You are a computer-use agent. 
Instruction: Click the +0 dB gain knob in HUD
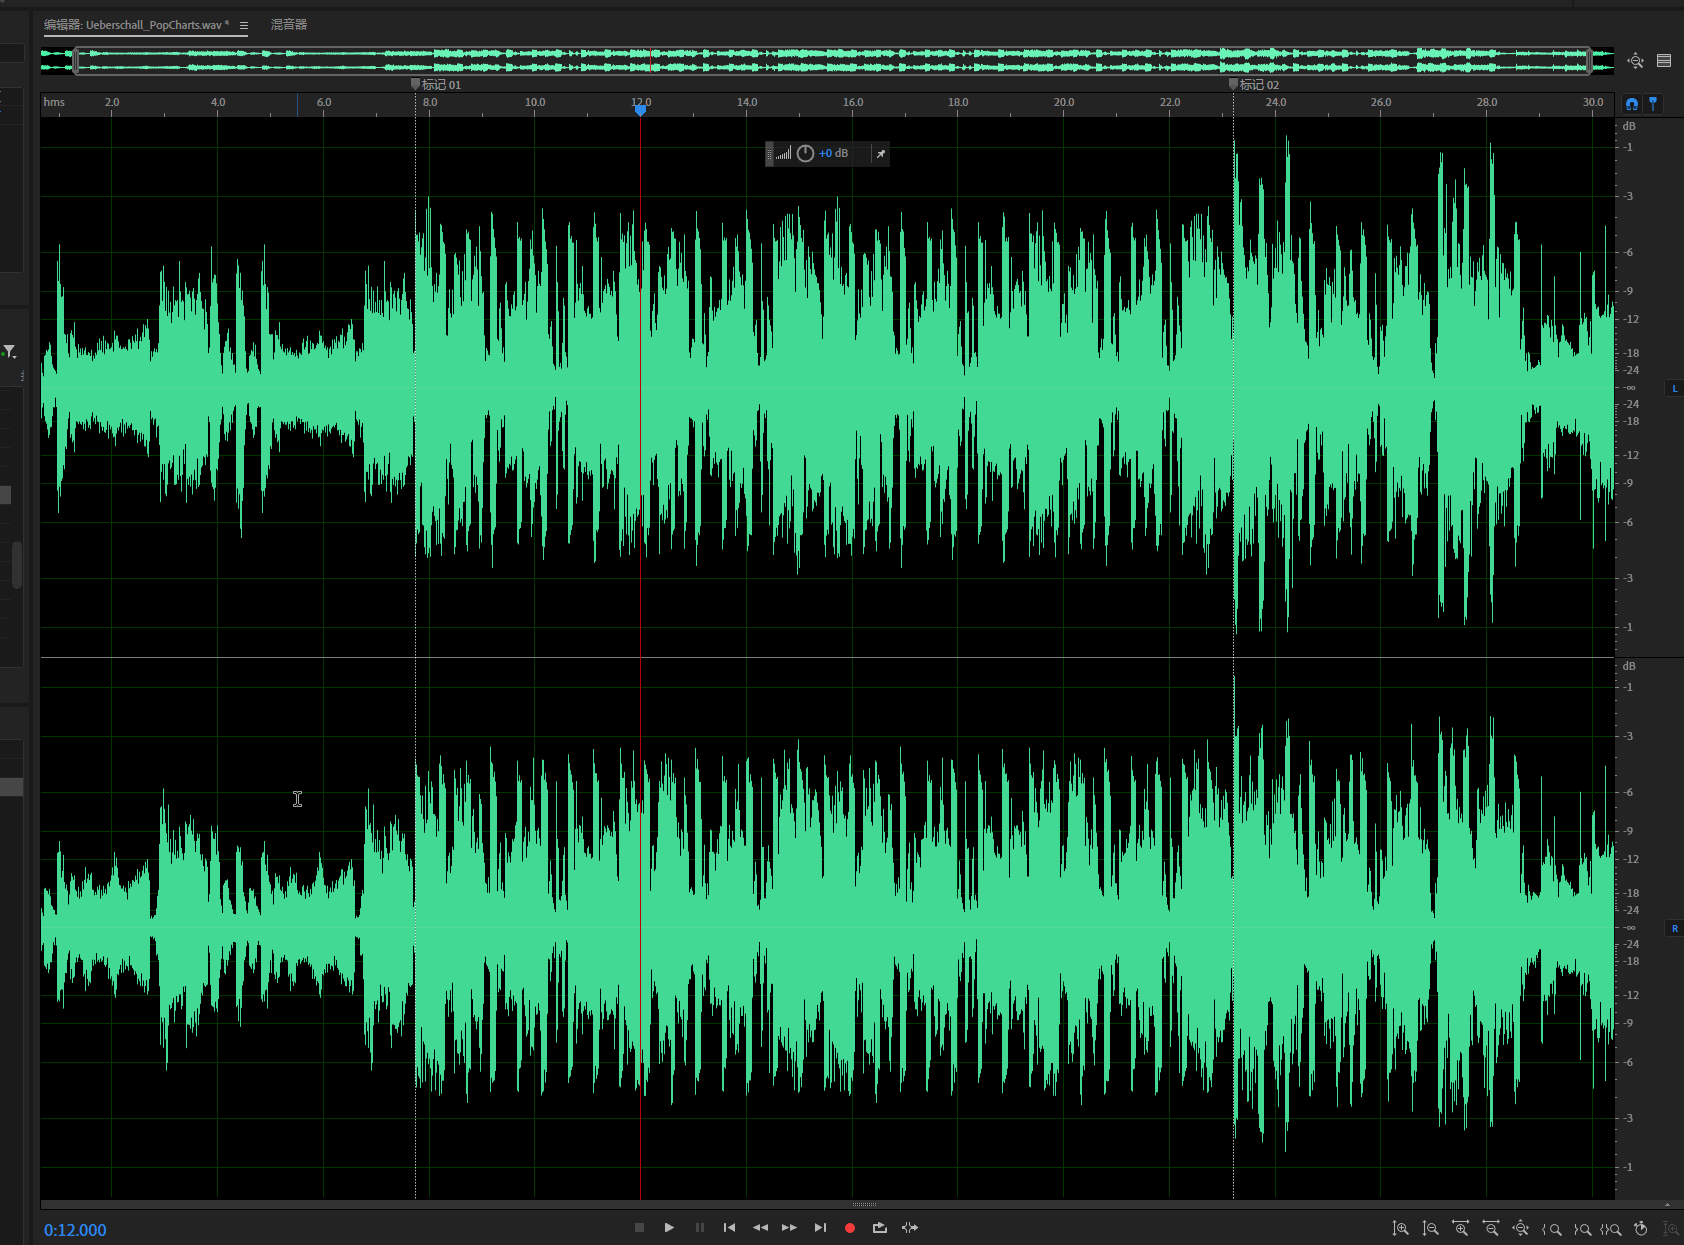805,154
